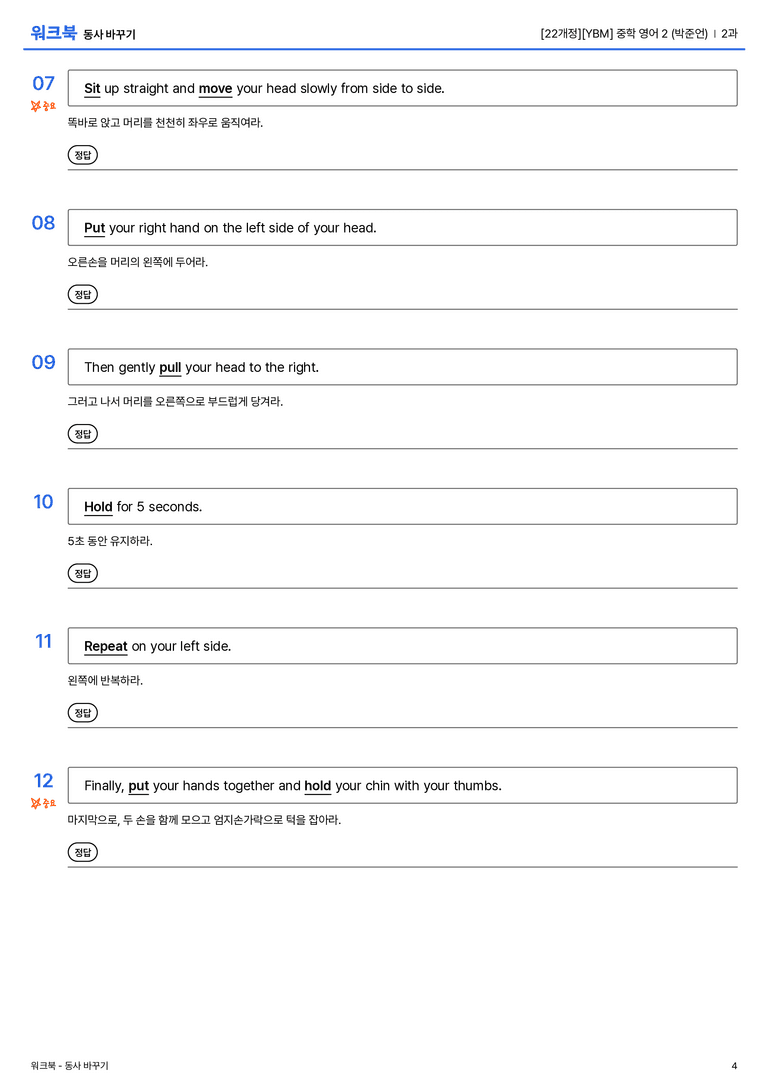
Task: Click the question number 09
Action: point(43,362)
